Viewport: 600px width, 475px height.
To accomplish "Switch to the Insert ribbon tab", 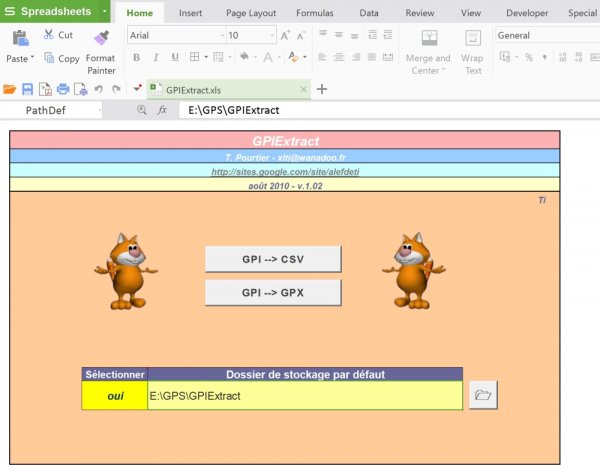I will [x=190, y=13].
